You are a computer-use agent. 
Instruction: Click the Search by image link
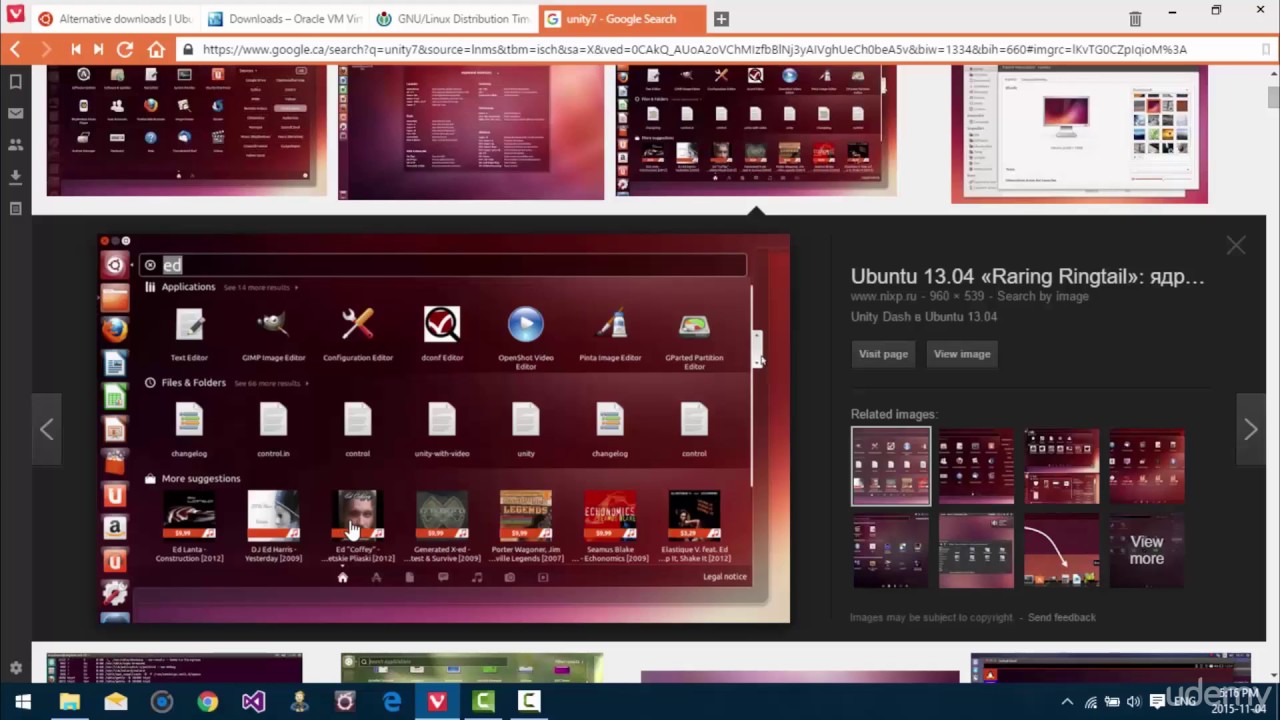[x=1043, y=297]
